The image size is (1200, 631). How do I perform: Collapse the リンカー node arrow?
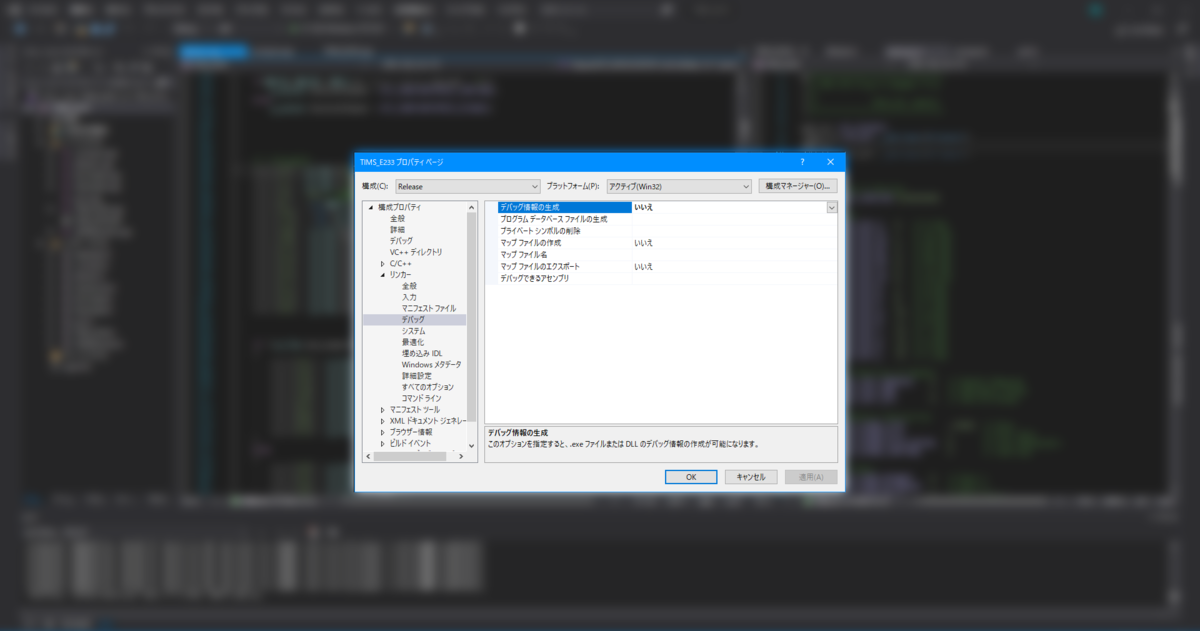coord(383,275)
